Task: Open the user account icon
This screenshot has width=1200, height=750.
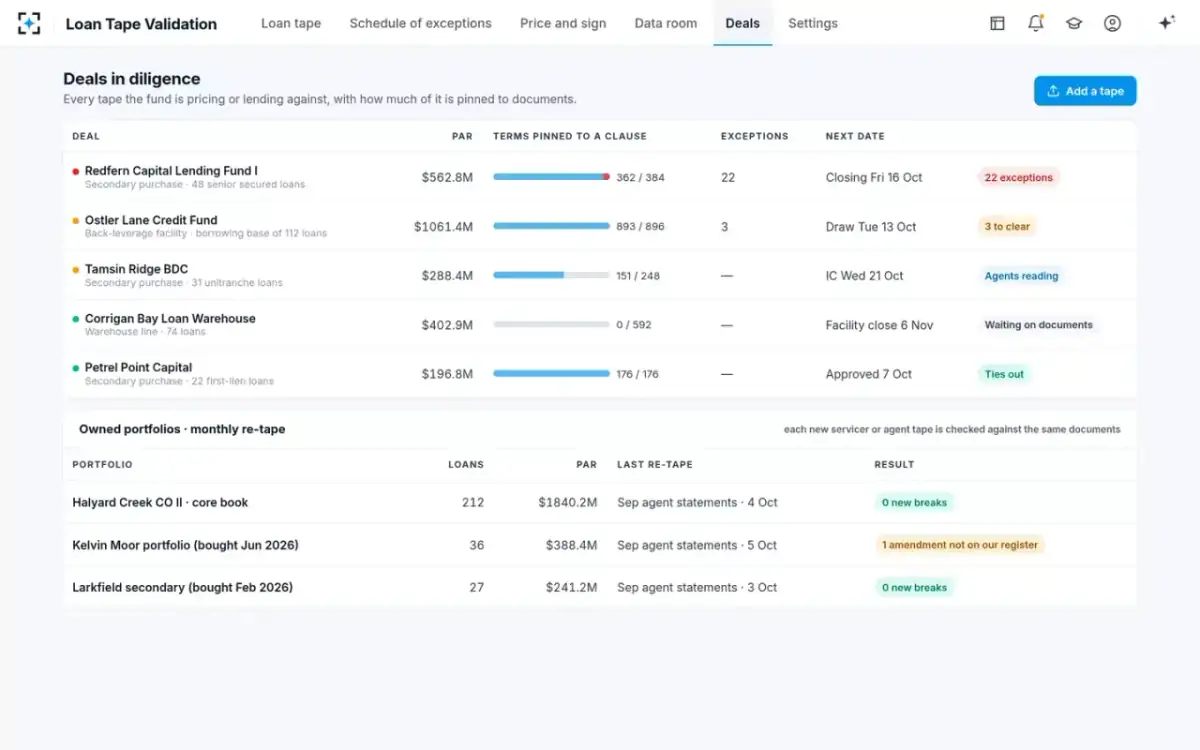Action: click(1112, 23)
